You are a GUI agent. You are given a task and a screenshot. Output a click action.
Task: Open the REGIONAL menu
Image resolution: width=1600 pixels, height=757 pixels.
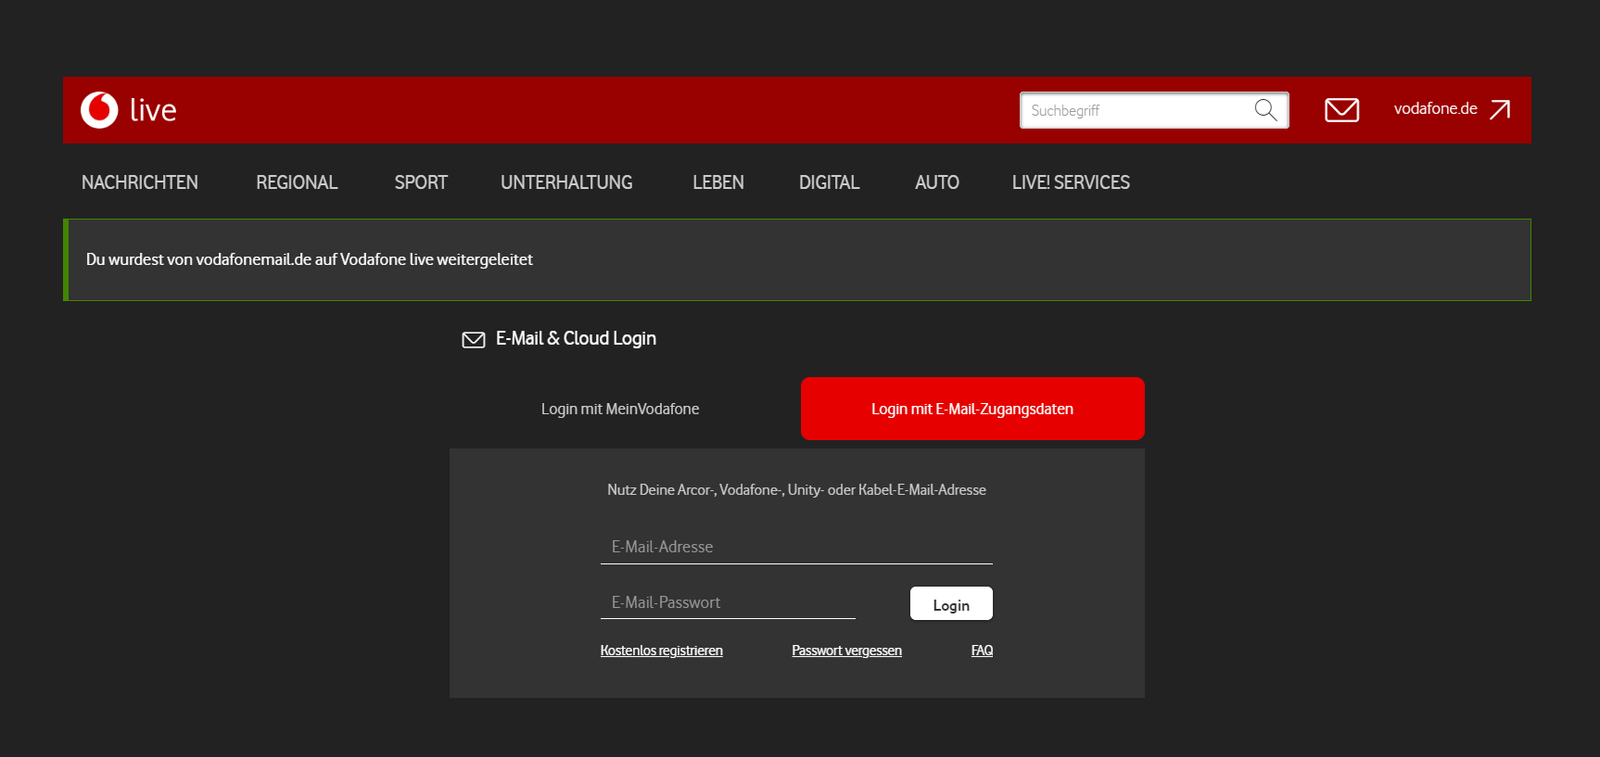297,182
